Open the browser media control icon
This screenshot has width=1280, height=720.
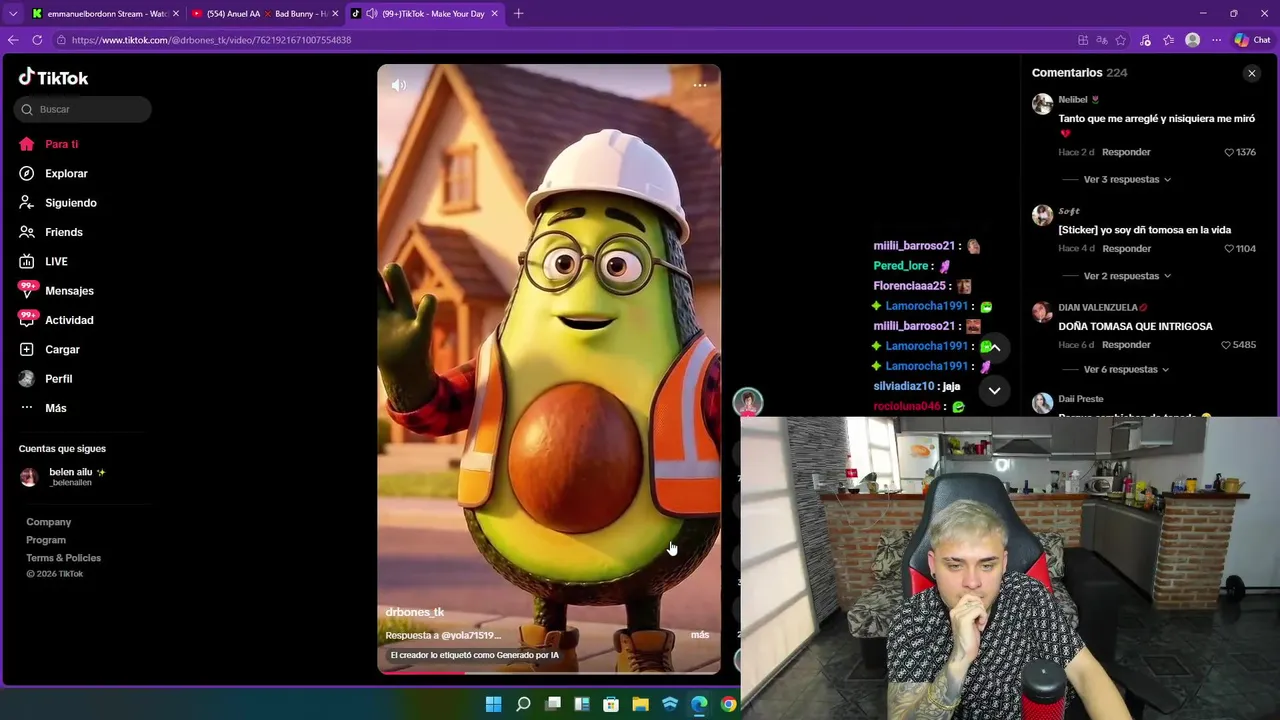point(1145,40)
